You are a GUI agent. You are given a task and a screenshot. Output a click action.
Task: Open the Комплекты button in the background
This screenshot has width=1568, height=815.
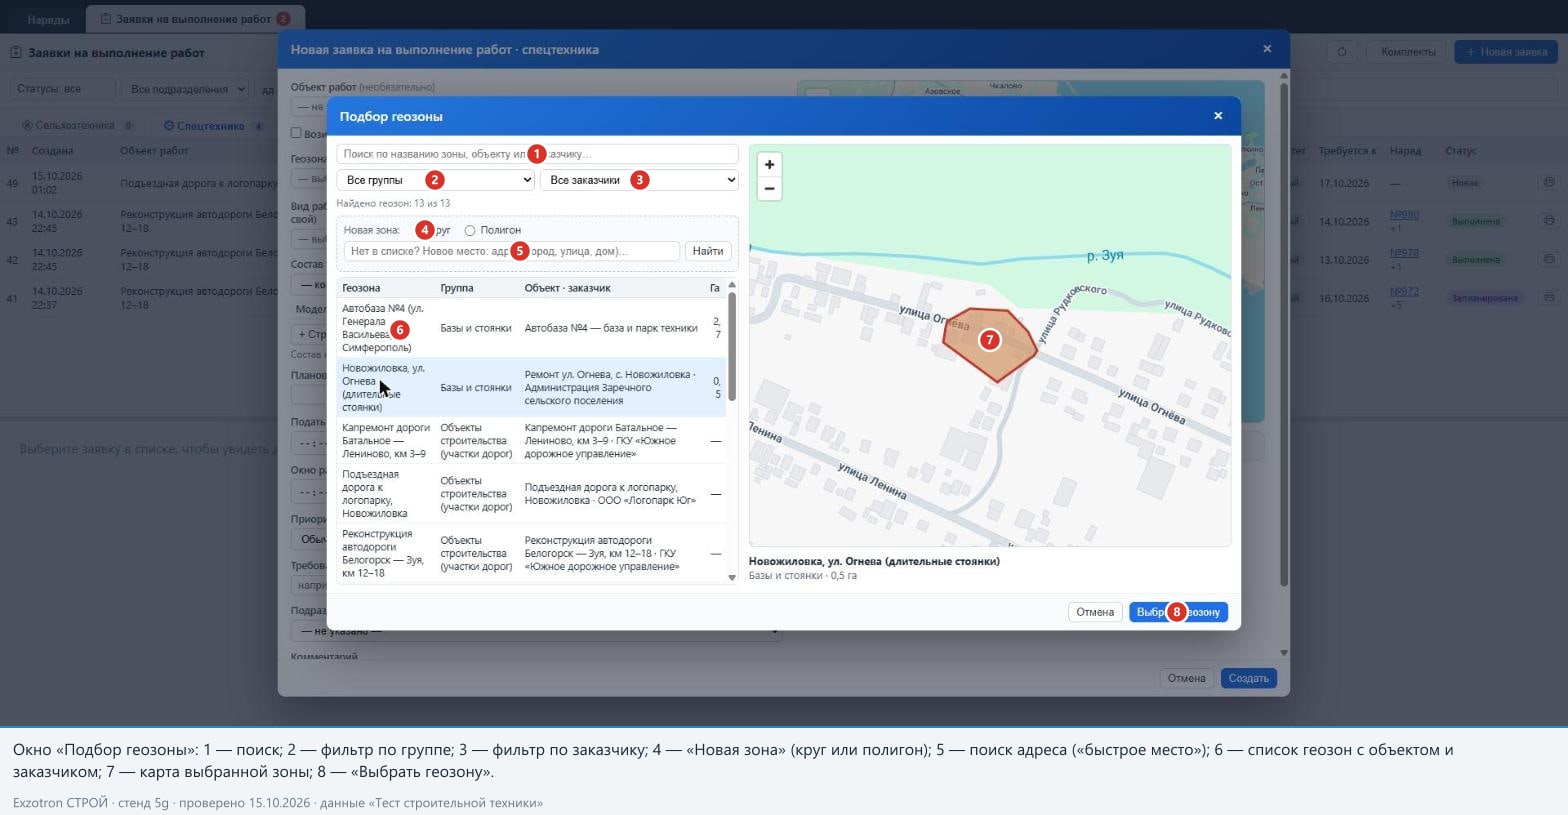coord(1408,52)
